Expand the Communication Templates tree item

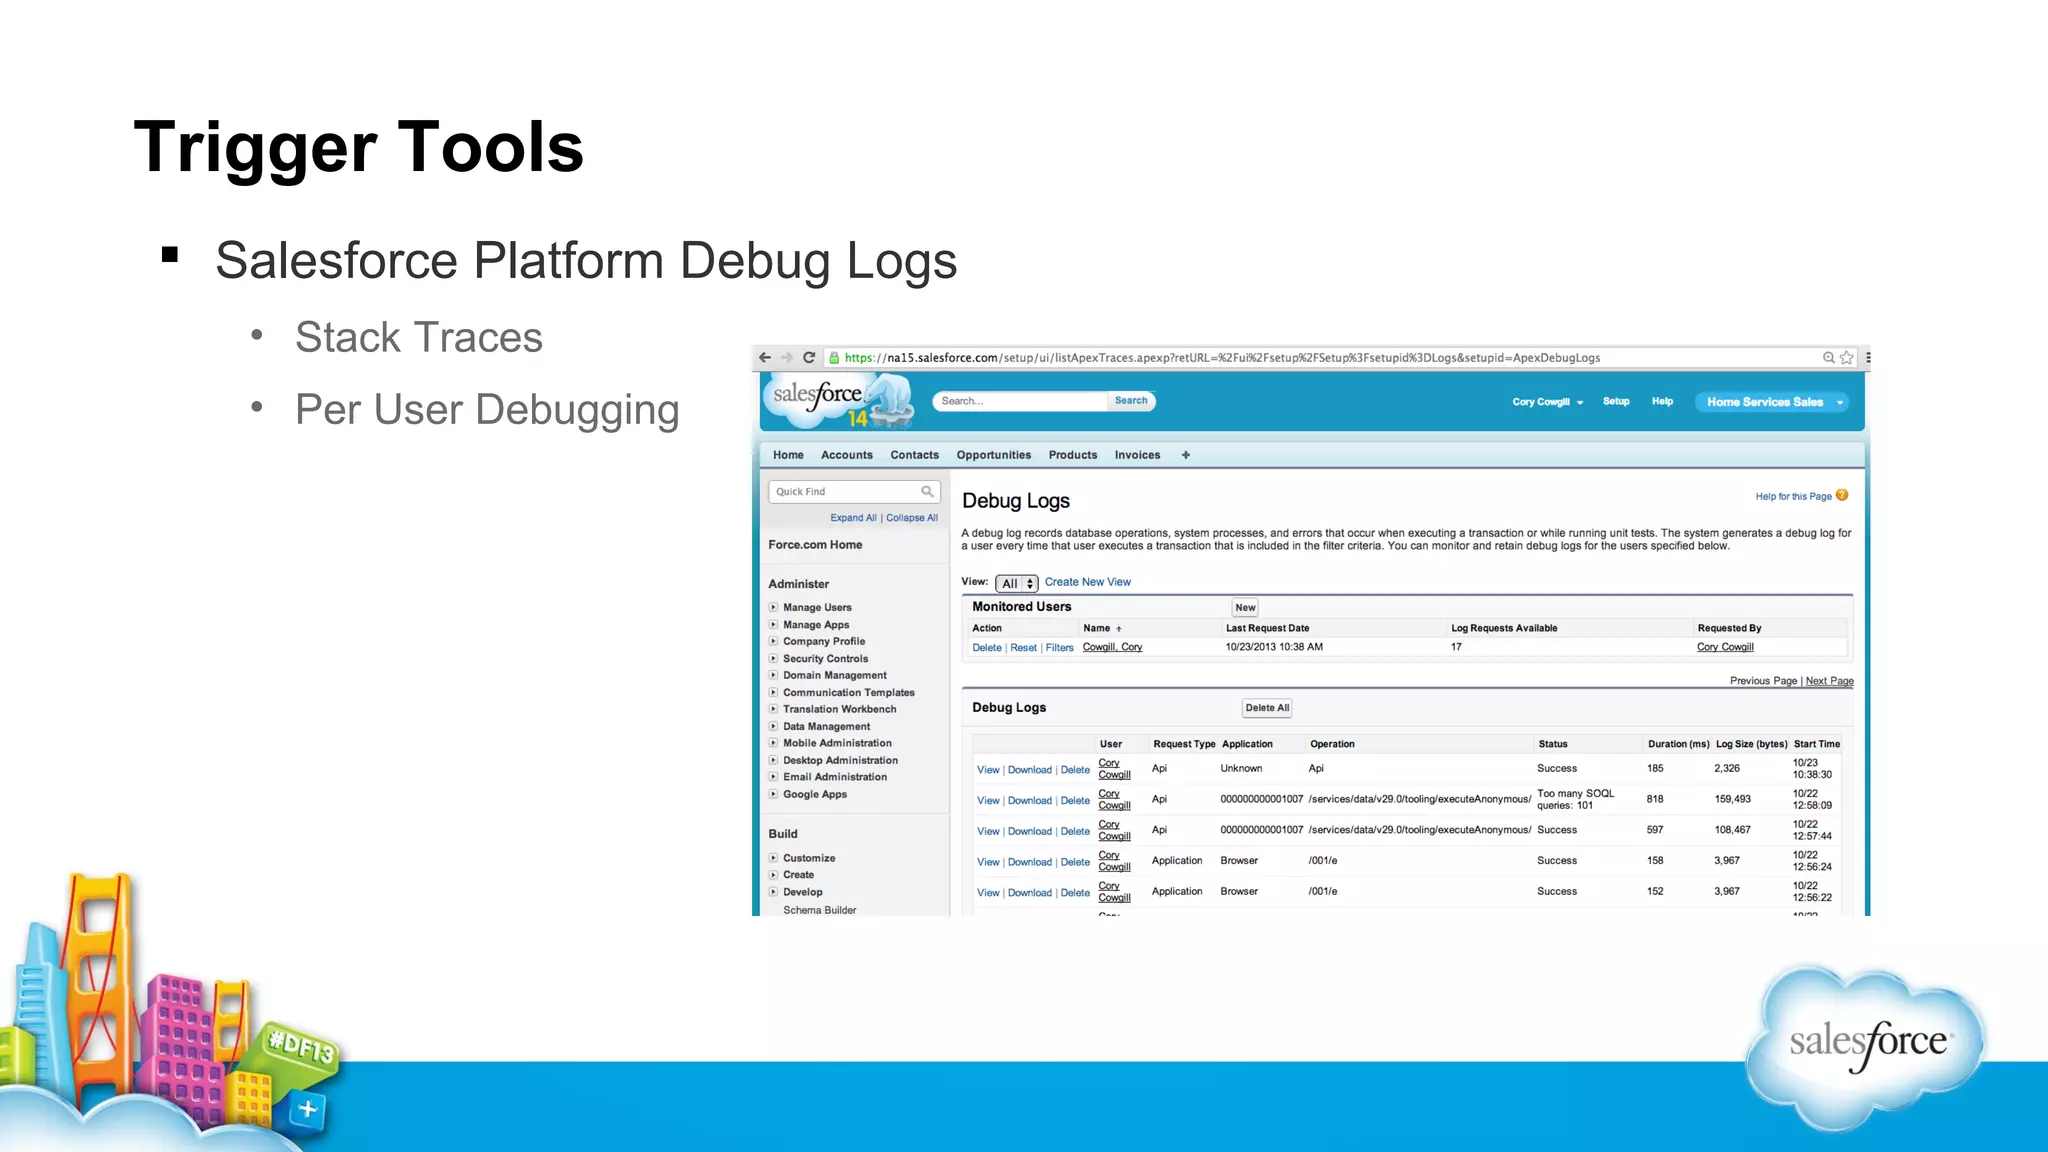pyautogui.click(x=773, y=692)
